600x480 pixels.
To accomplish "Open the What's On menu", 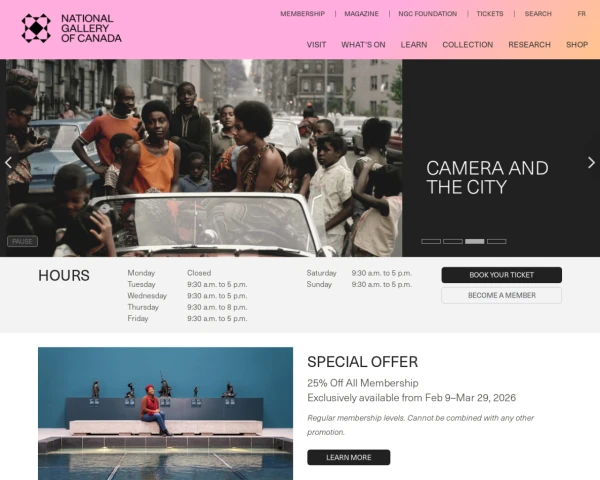I will pyautogui.click(x=363, y=45).
